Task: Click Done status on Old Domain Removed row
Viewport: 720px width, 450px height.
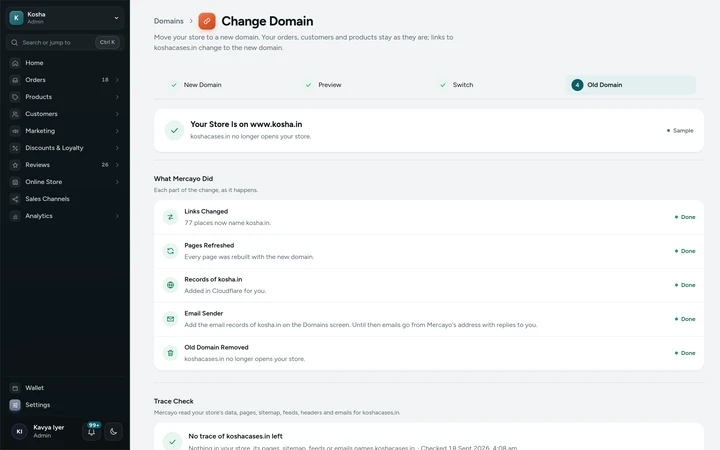Action: pyautogui.click(x=685, y=353)
